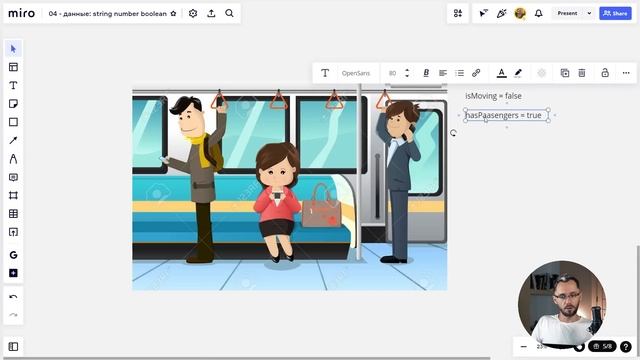
Task: Toggle collaborators' cursors icon
Action: [x=483, y=13]
